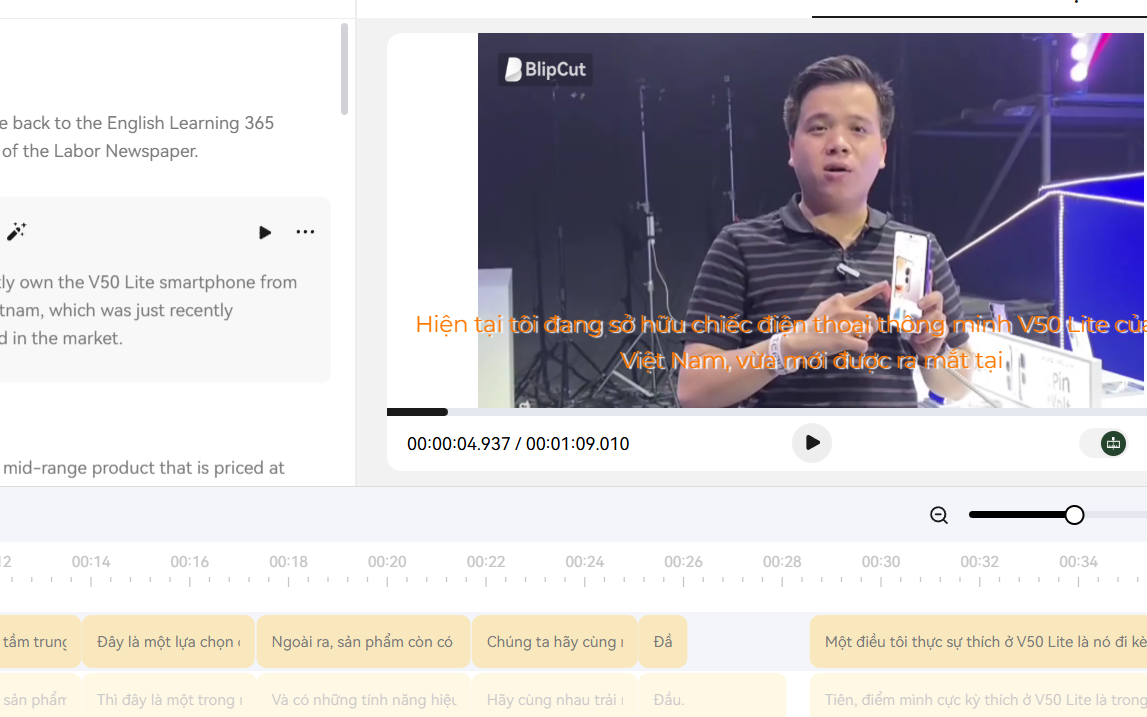
Task: Open the three-dot more options menu
Action: pyautogui.click(x=305, y=232)
